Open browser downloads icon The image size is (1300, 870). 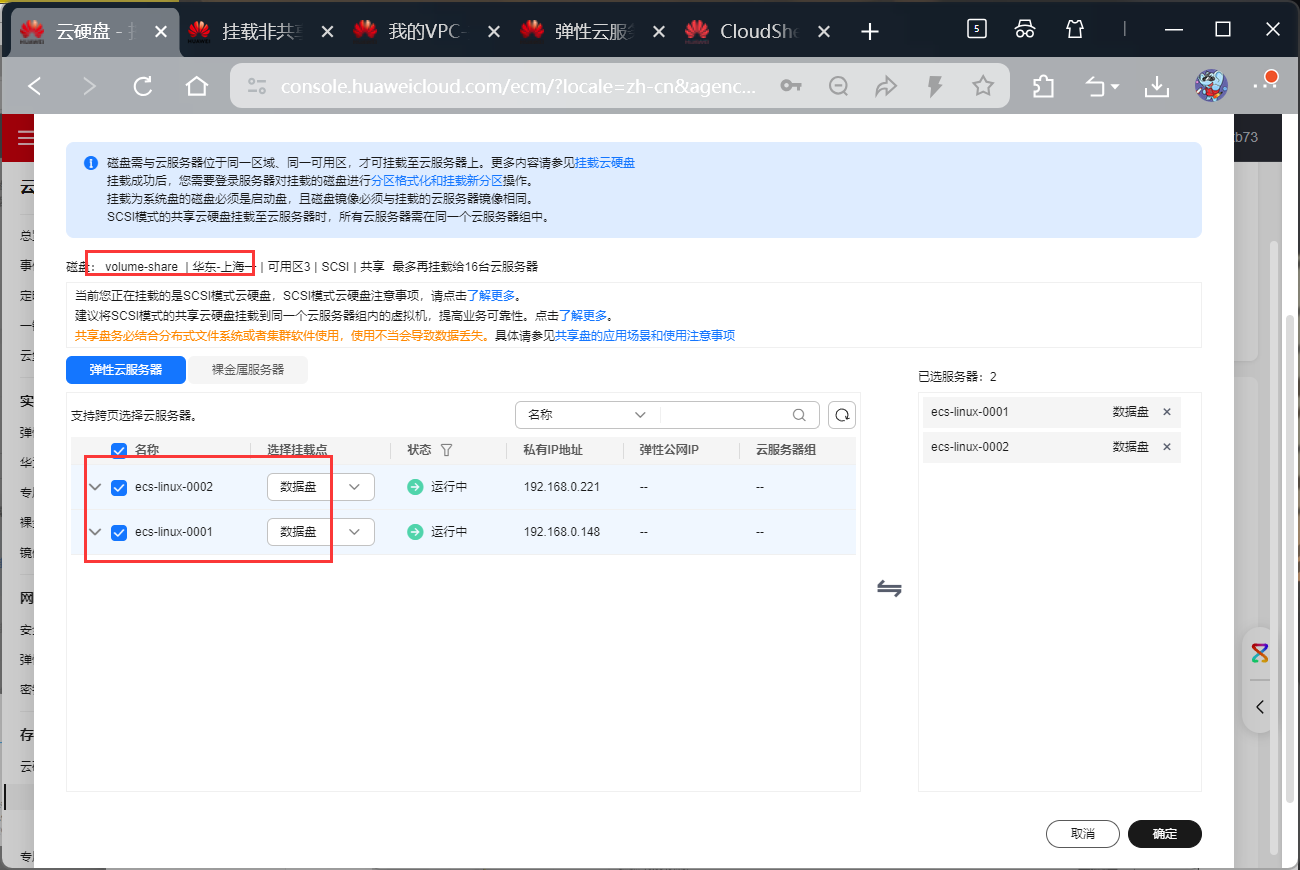(1157, 87)
